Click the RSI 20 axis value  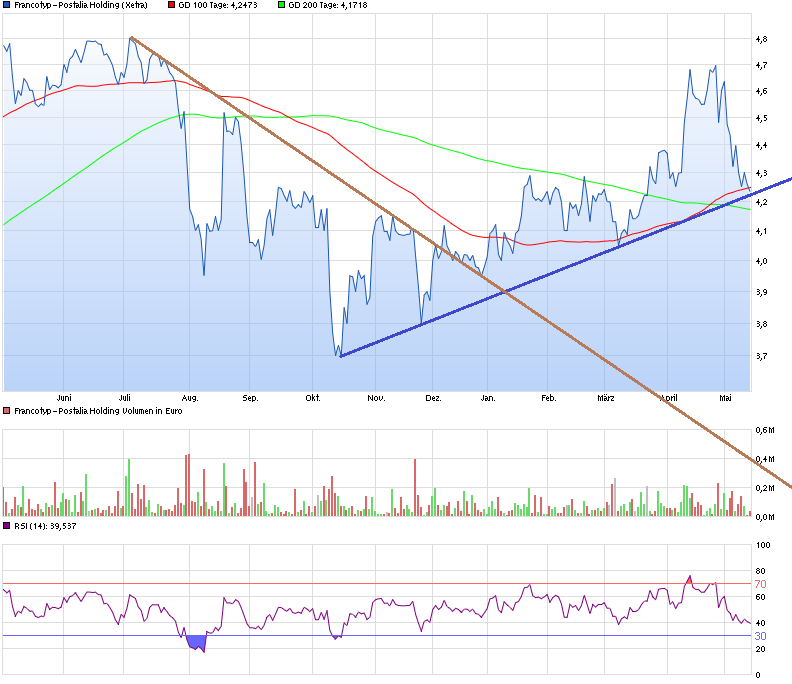[x=760, y=649]
